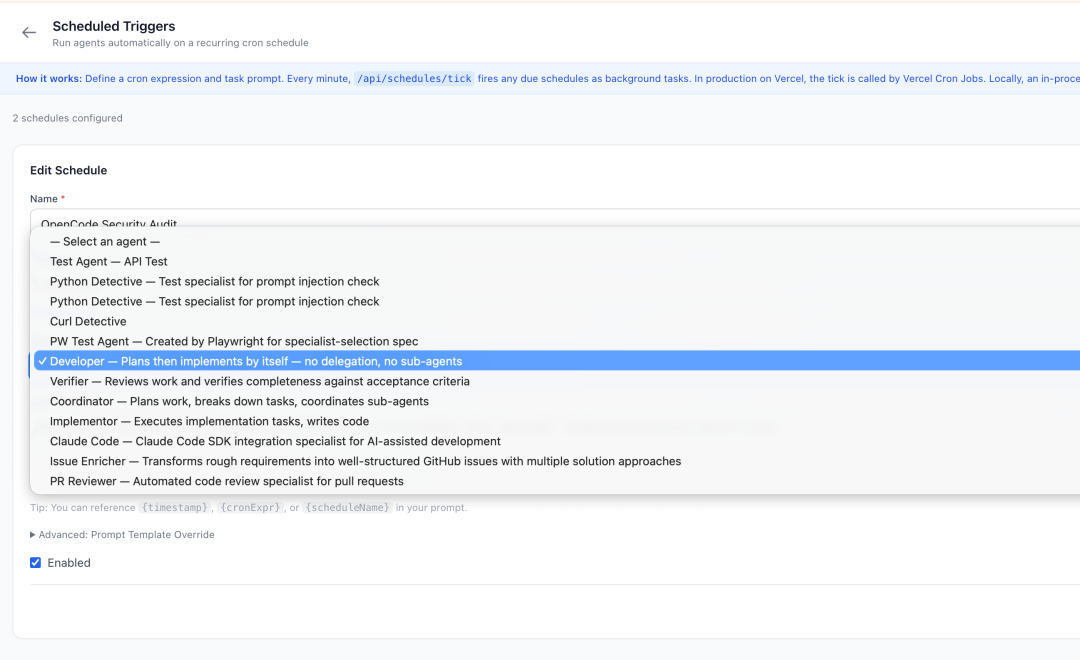Choose Claude Code agent option

[557, 442]
